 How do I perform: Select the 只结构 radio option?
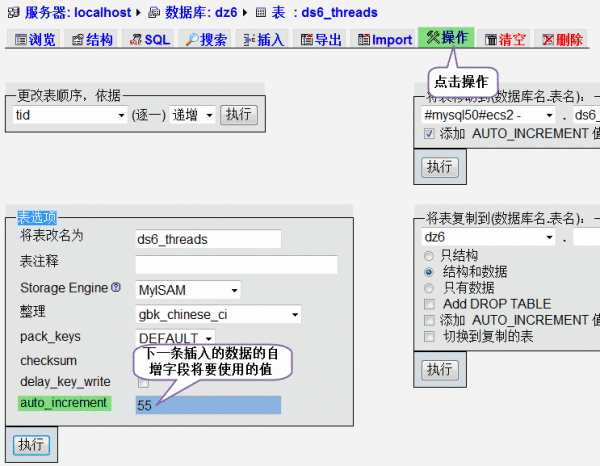[x=429, y=256]
